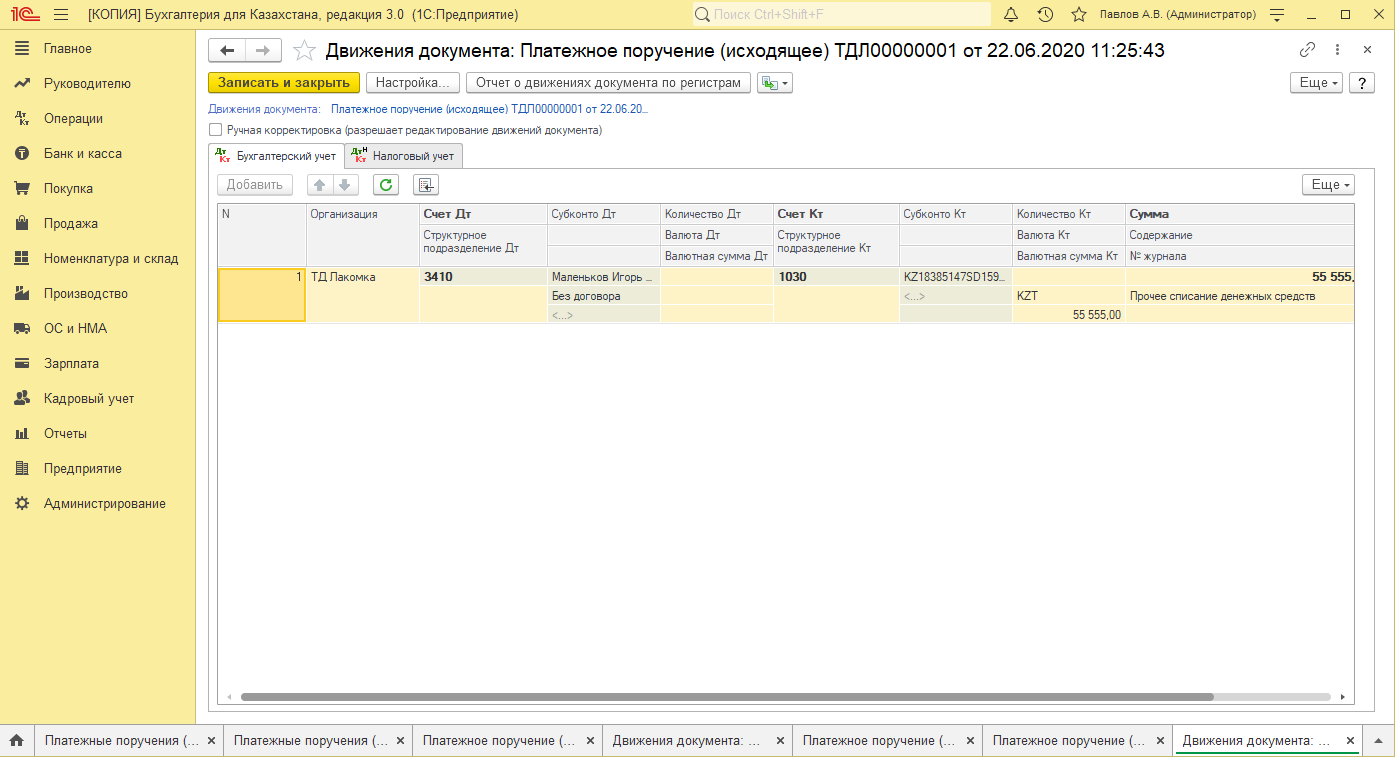1395x757 pixels.
Task: Open Номенклатура и склад section
Action: pyautogui.click(x=110, y=259)
